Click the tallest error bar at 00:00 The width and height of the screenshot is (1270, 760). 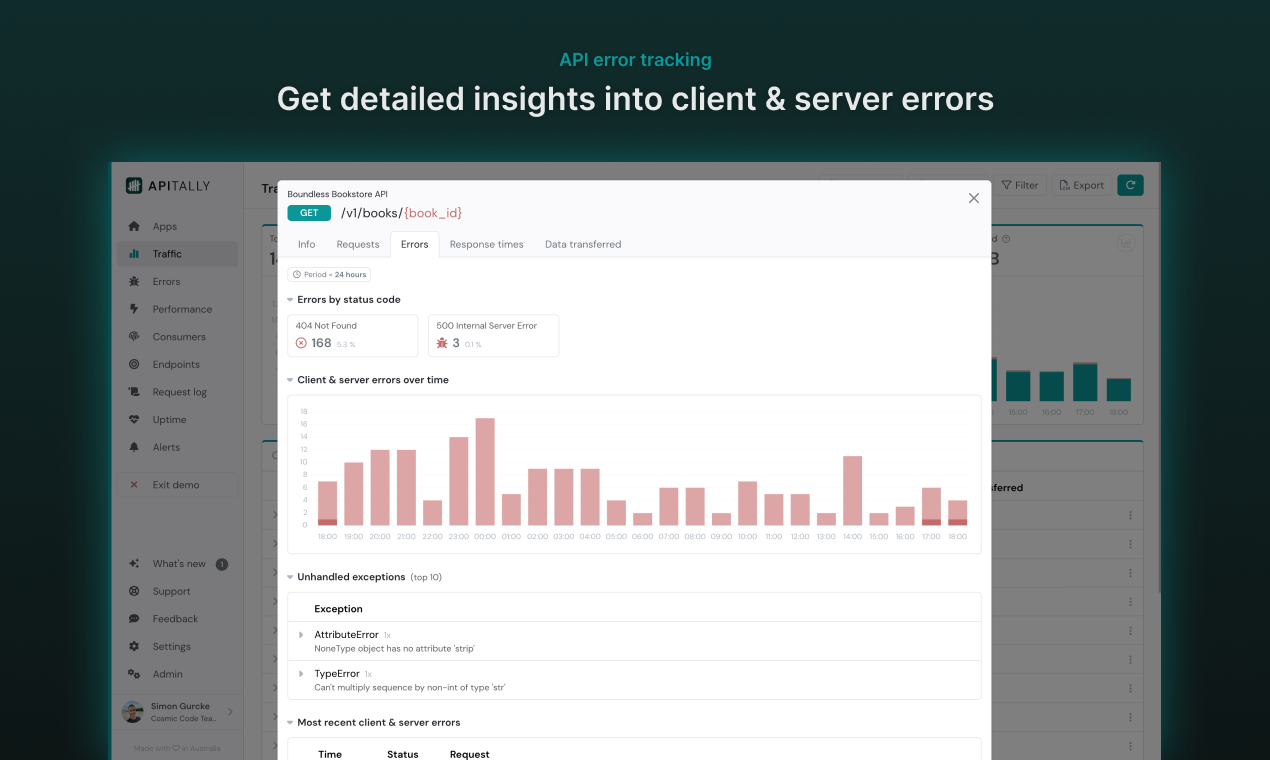485,472
